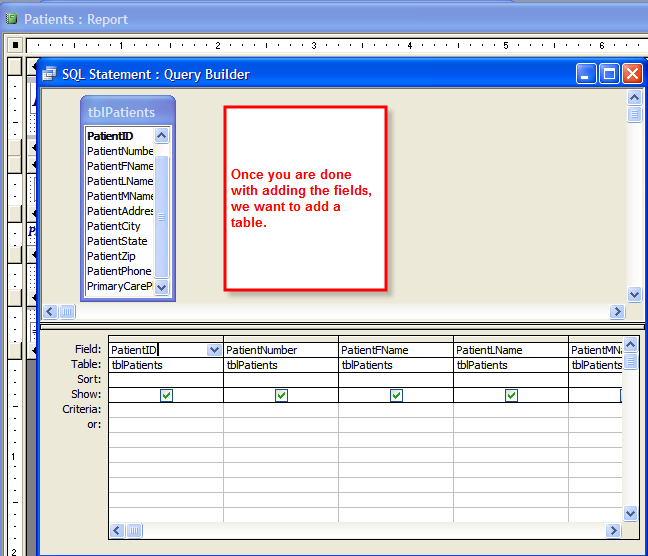648x556 pixels.
Task: Maximize the Query Builder window
Action: coord(609,74)
